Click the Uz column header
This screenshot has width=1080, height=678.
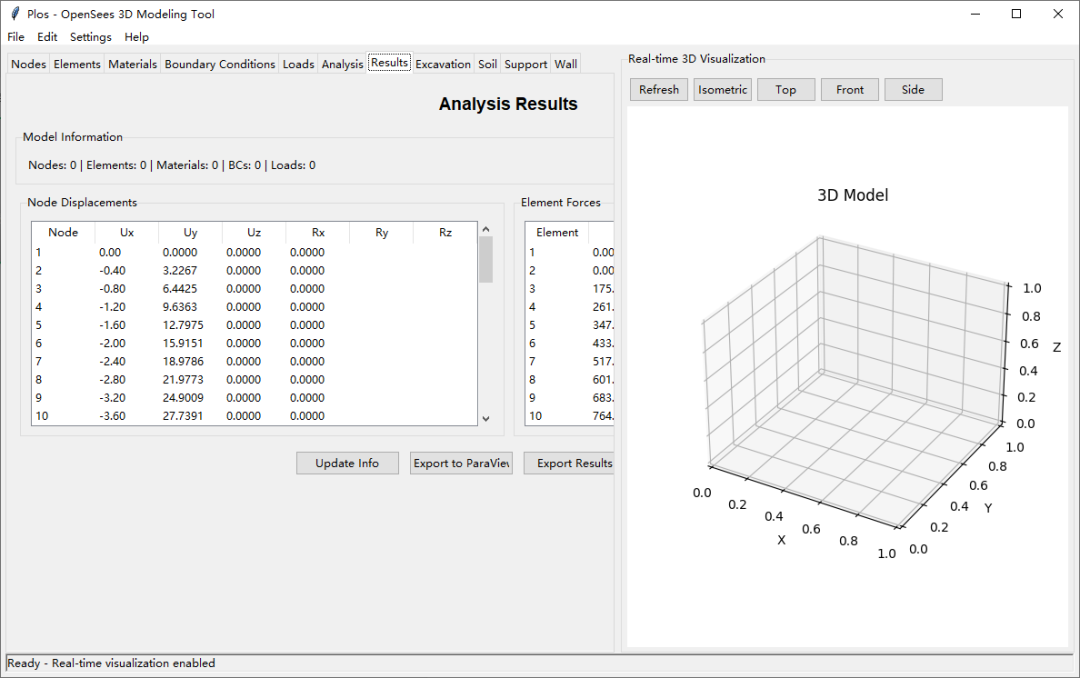[x=254, y=233]
